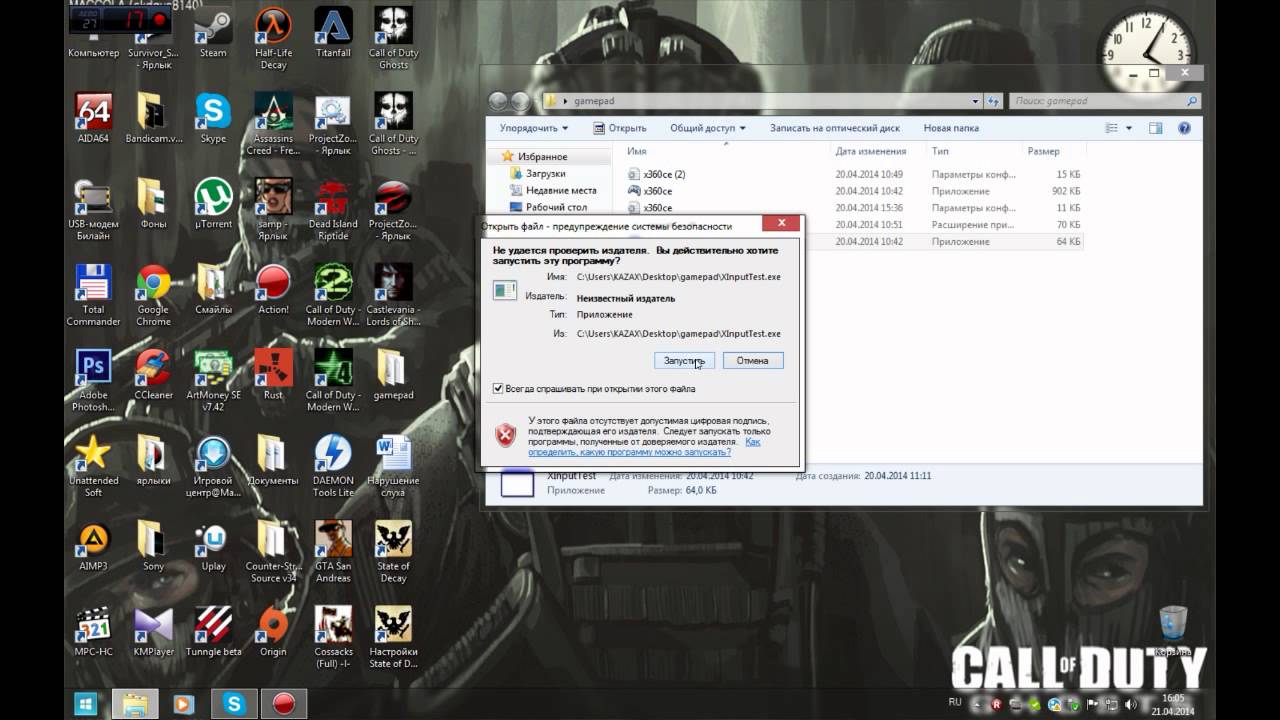Select the AIDA64 desktop icon
The height and width of the screenshot is (720, 1280).
click(x=93, y=118)
